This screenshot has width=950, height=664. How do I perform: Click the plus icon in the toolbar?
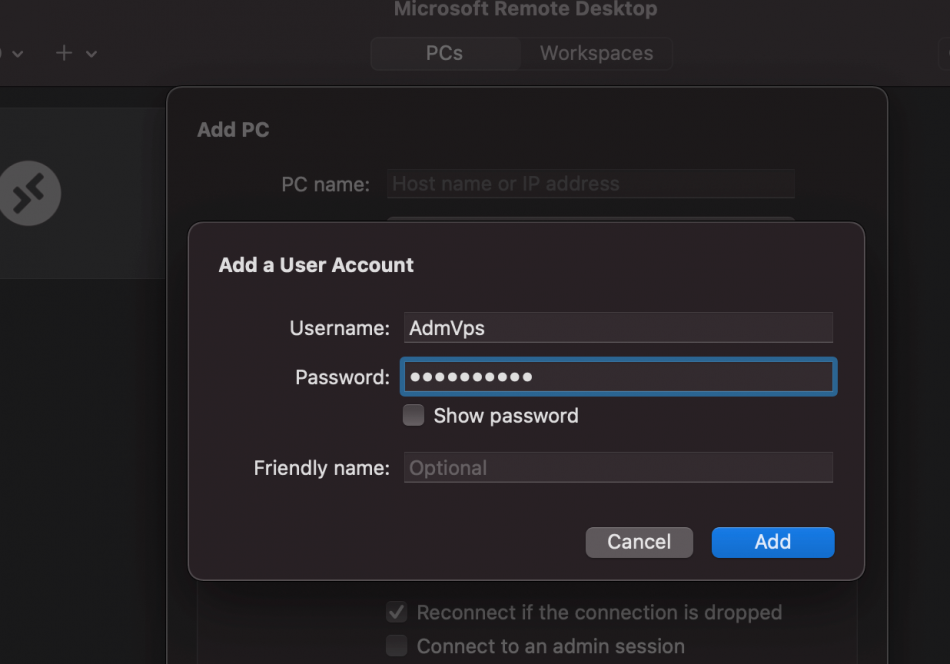click(64, 53)
